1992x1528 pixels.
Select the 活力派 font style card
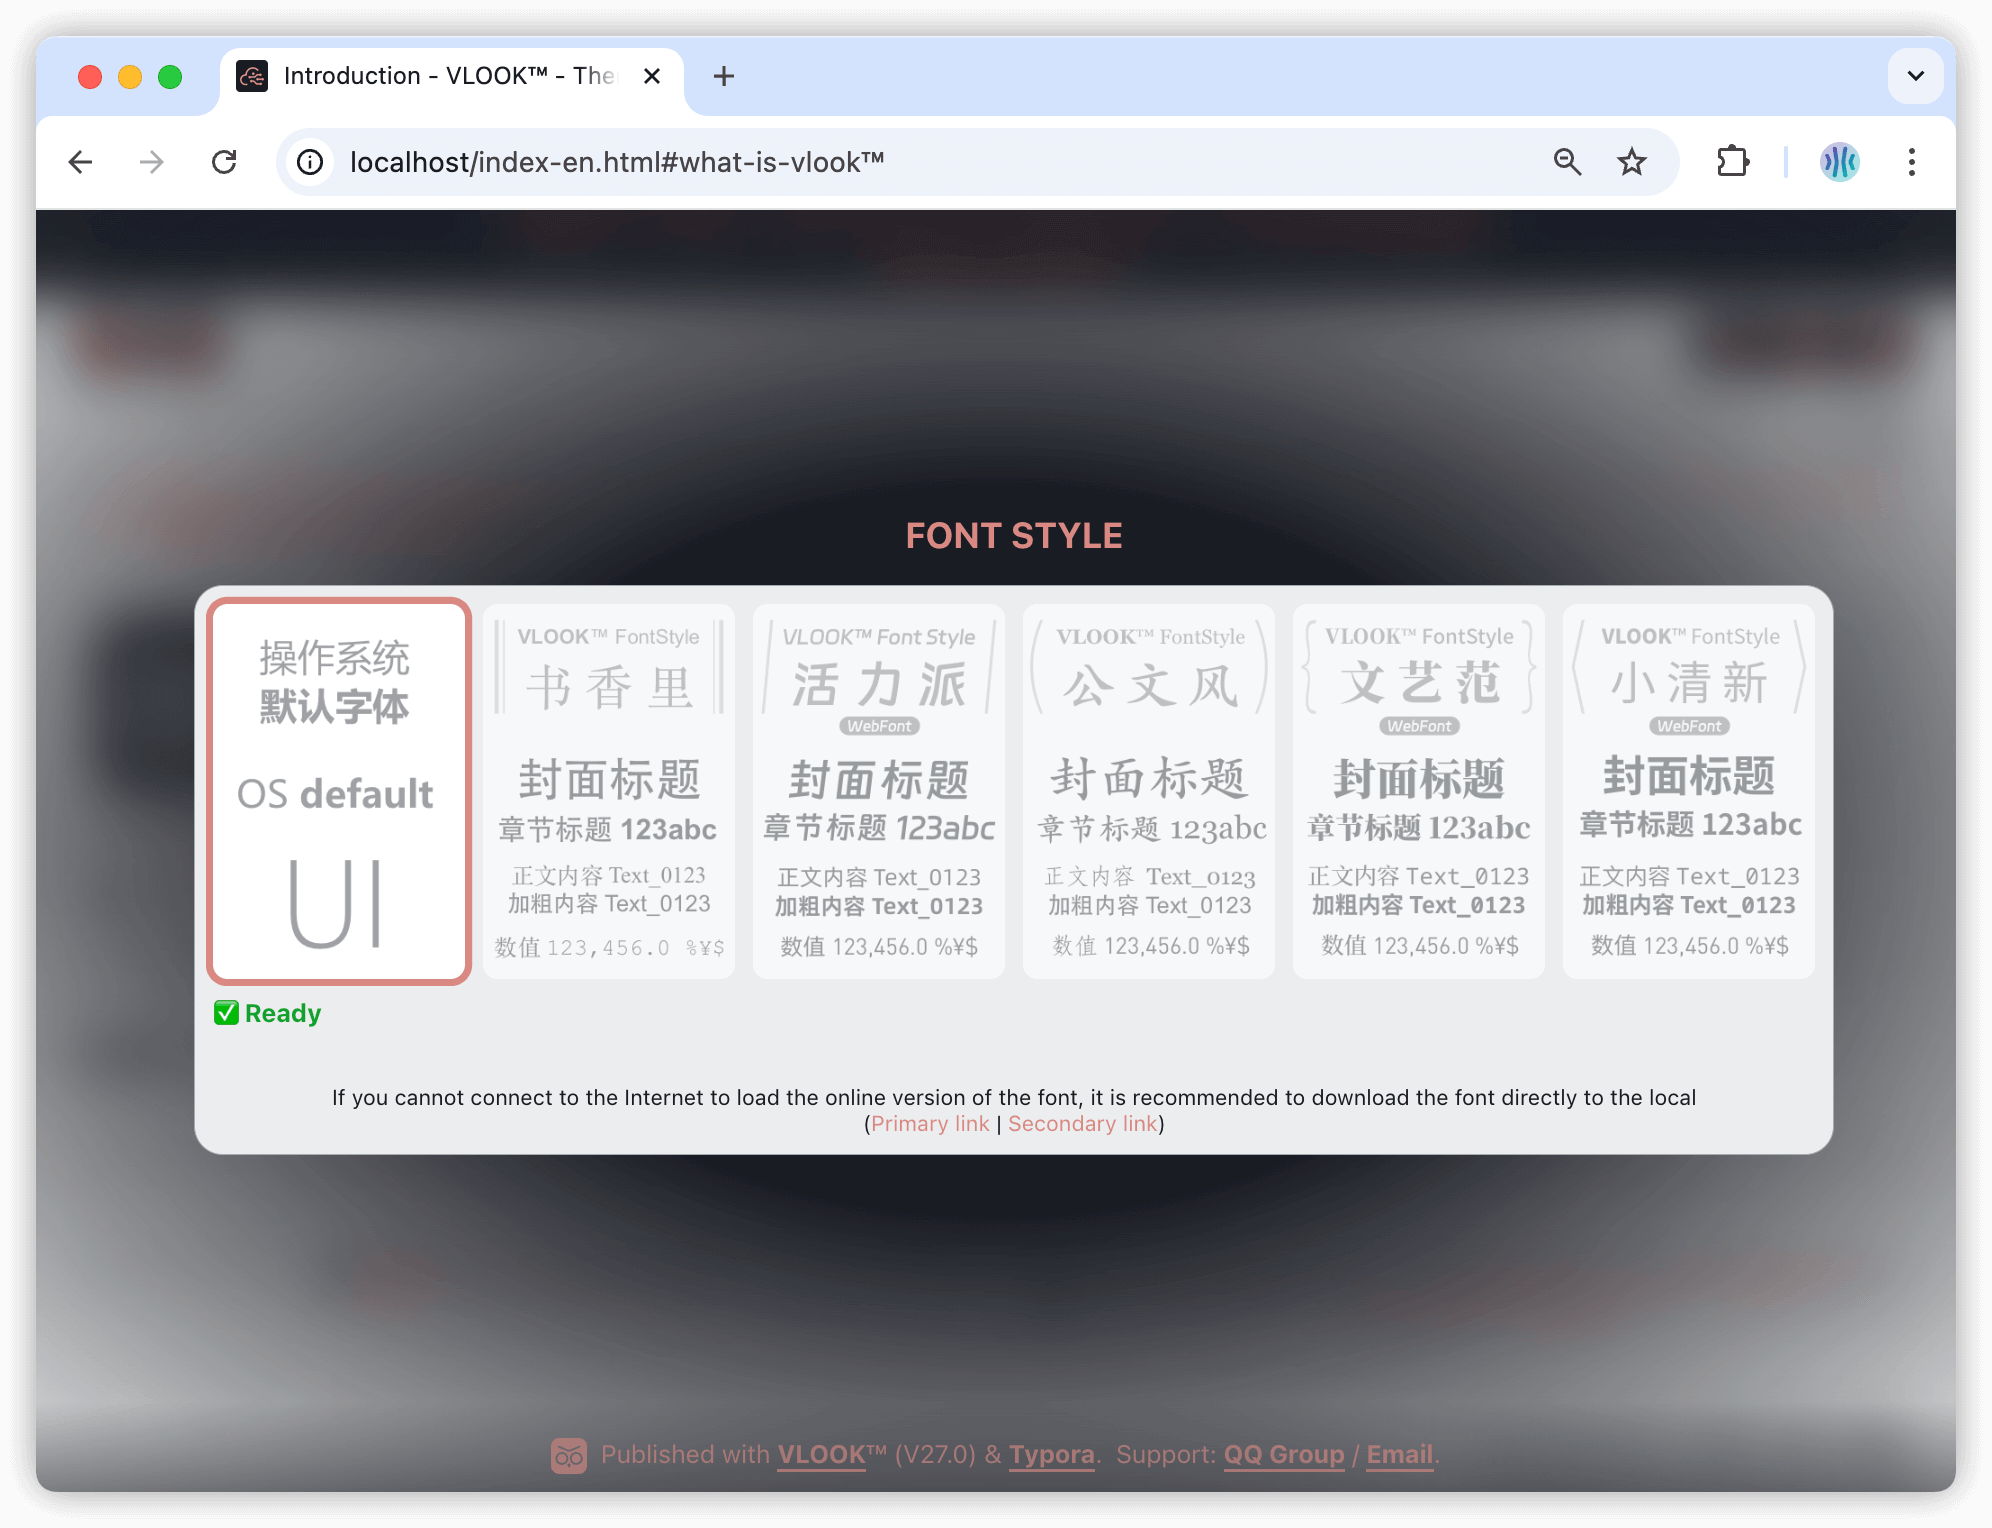tap(879, 791)
